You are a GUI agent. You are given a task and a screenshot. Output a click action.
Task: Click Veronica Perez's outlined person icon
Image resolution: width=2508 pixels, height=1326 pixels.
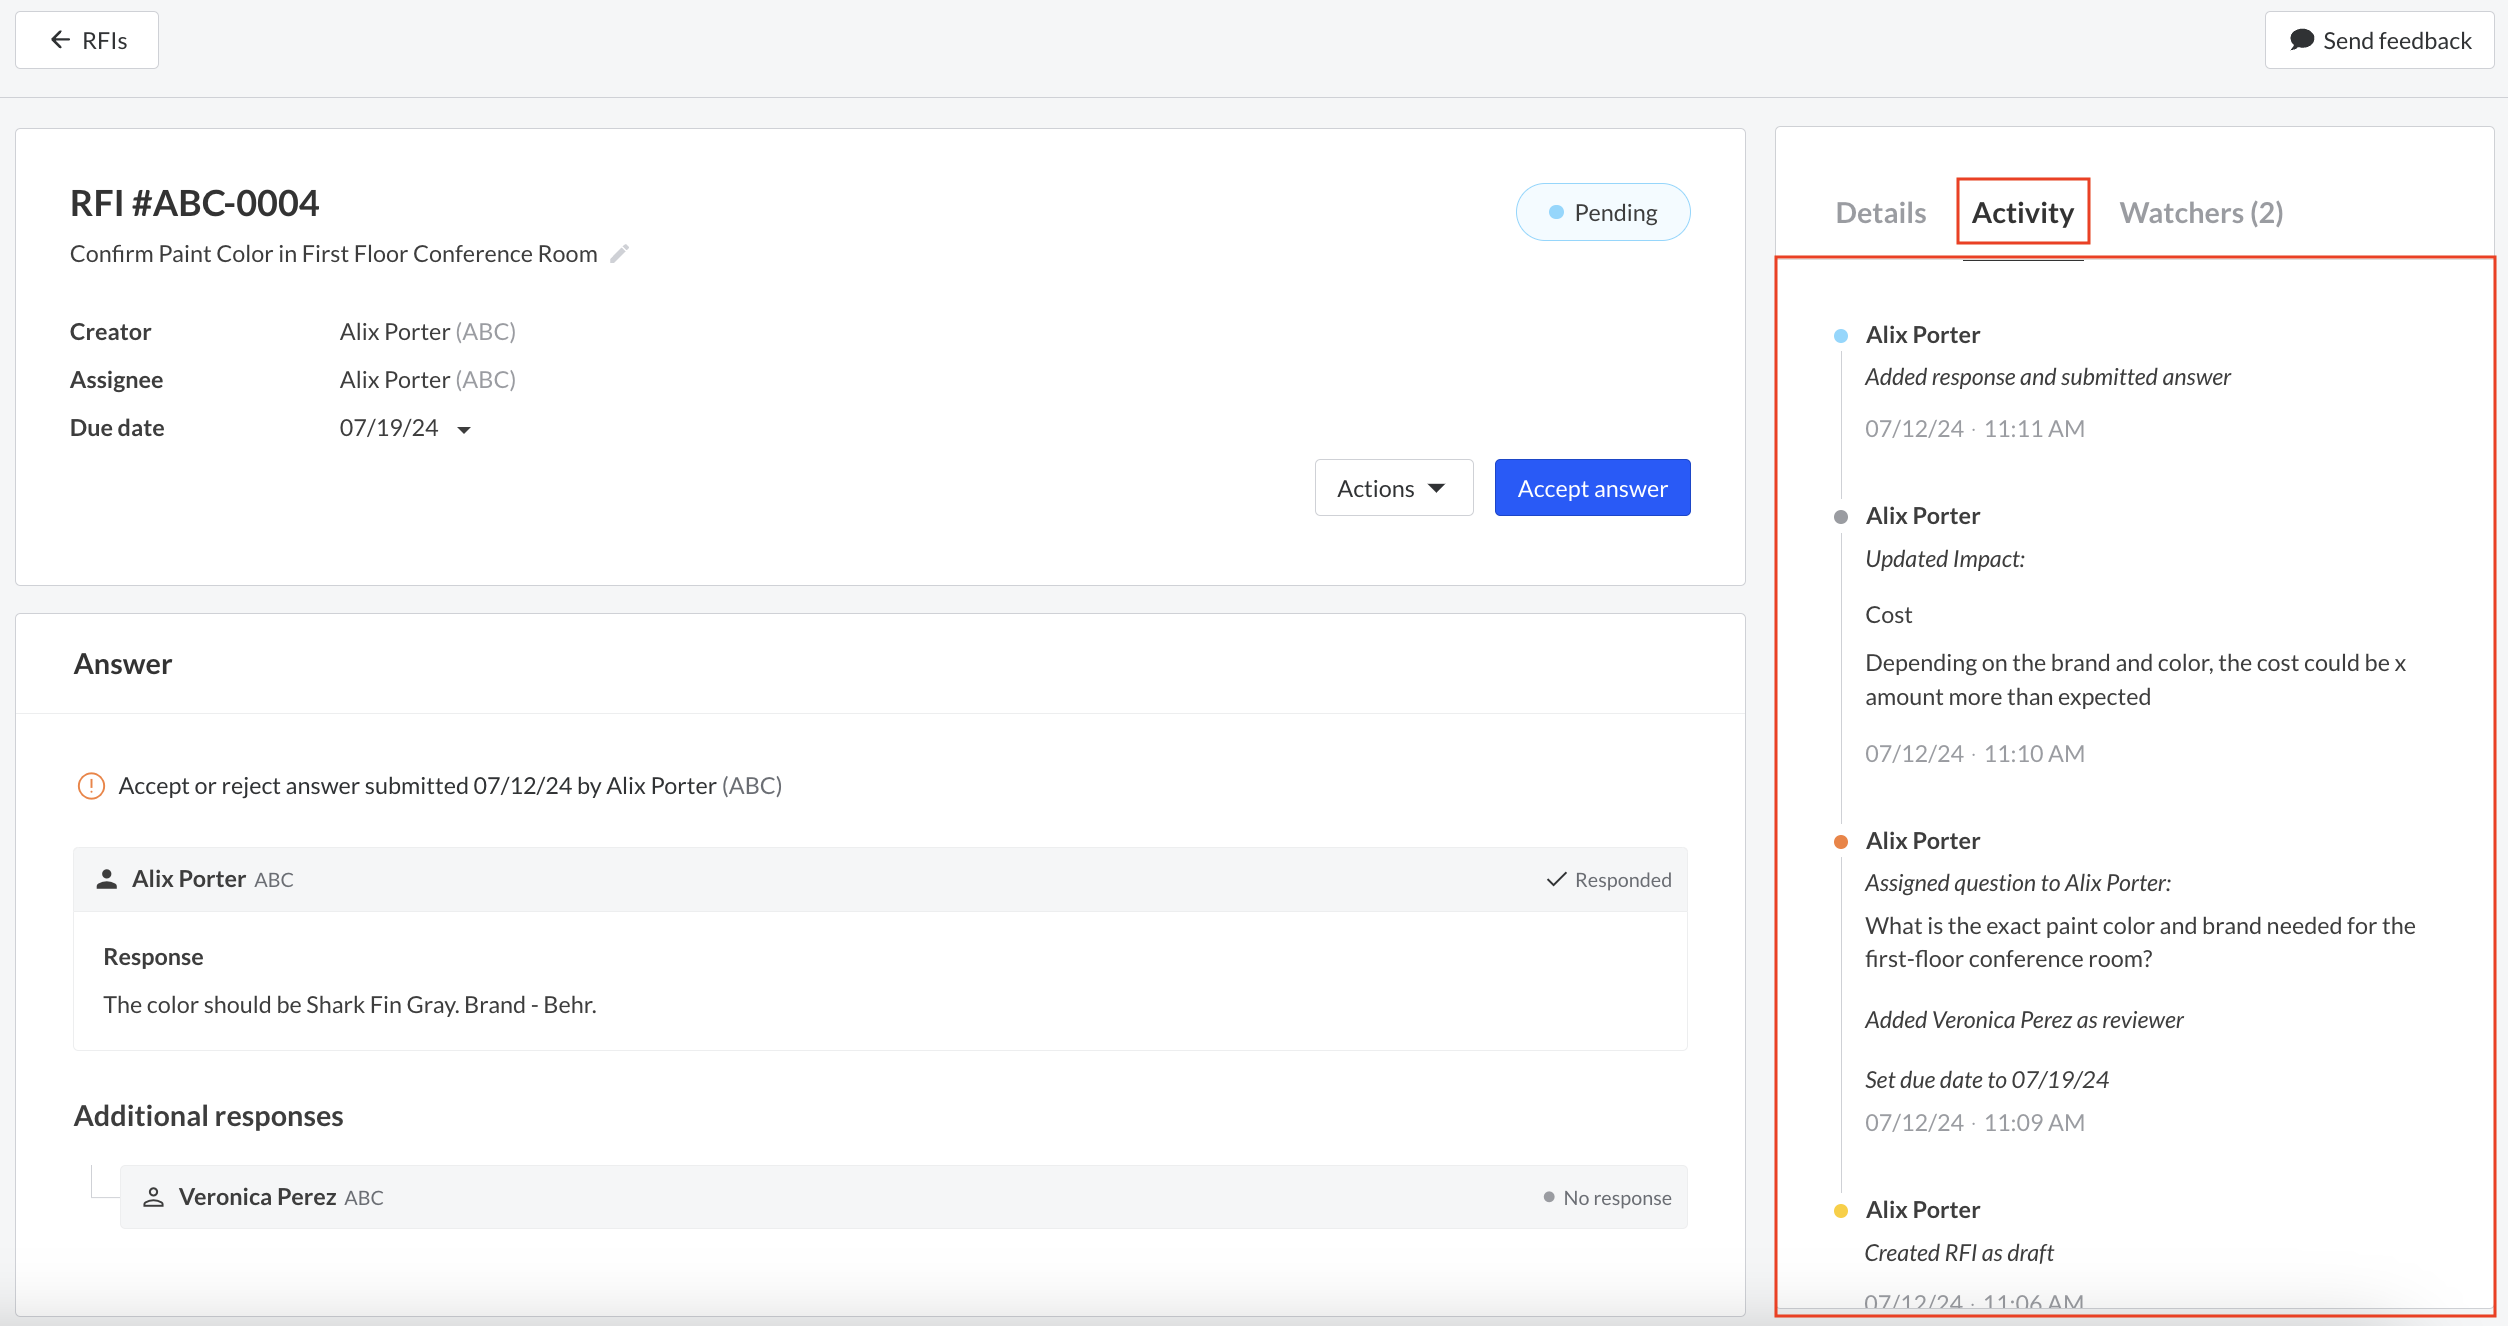(x=153, y=1197)
